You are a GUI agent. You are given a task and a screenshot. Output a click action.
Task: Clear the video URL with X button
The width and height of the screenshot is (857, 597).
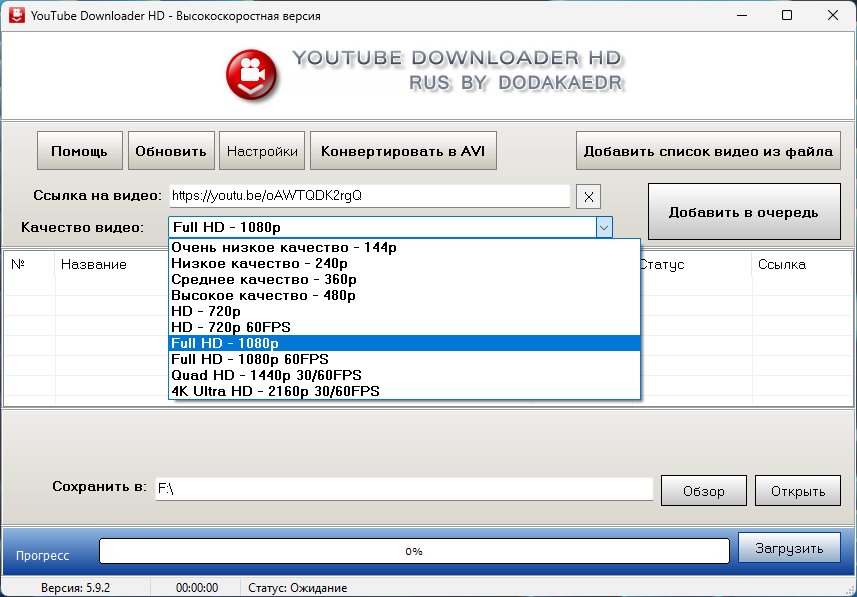[589, 197]
